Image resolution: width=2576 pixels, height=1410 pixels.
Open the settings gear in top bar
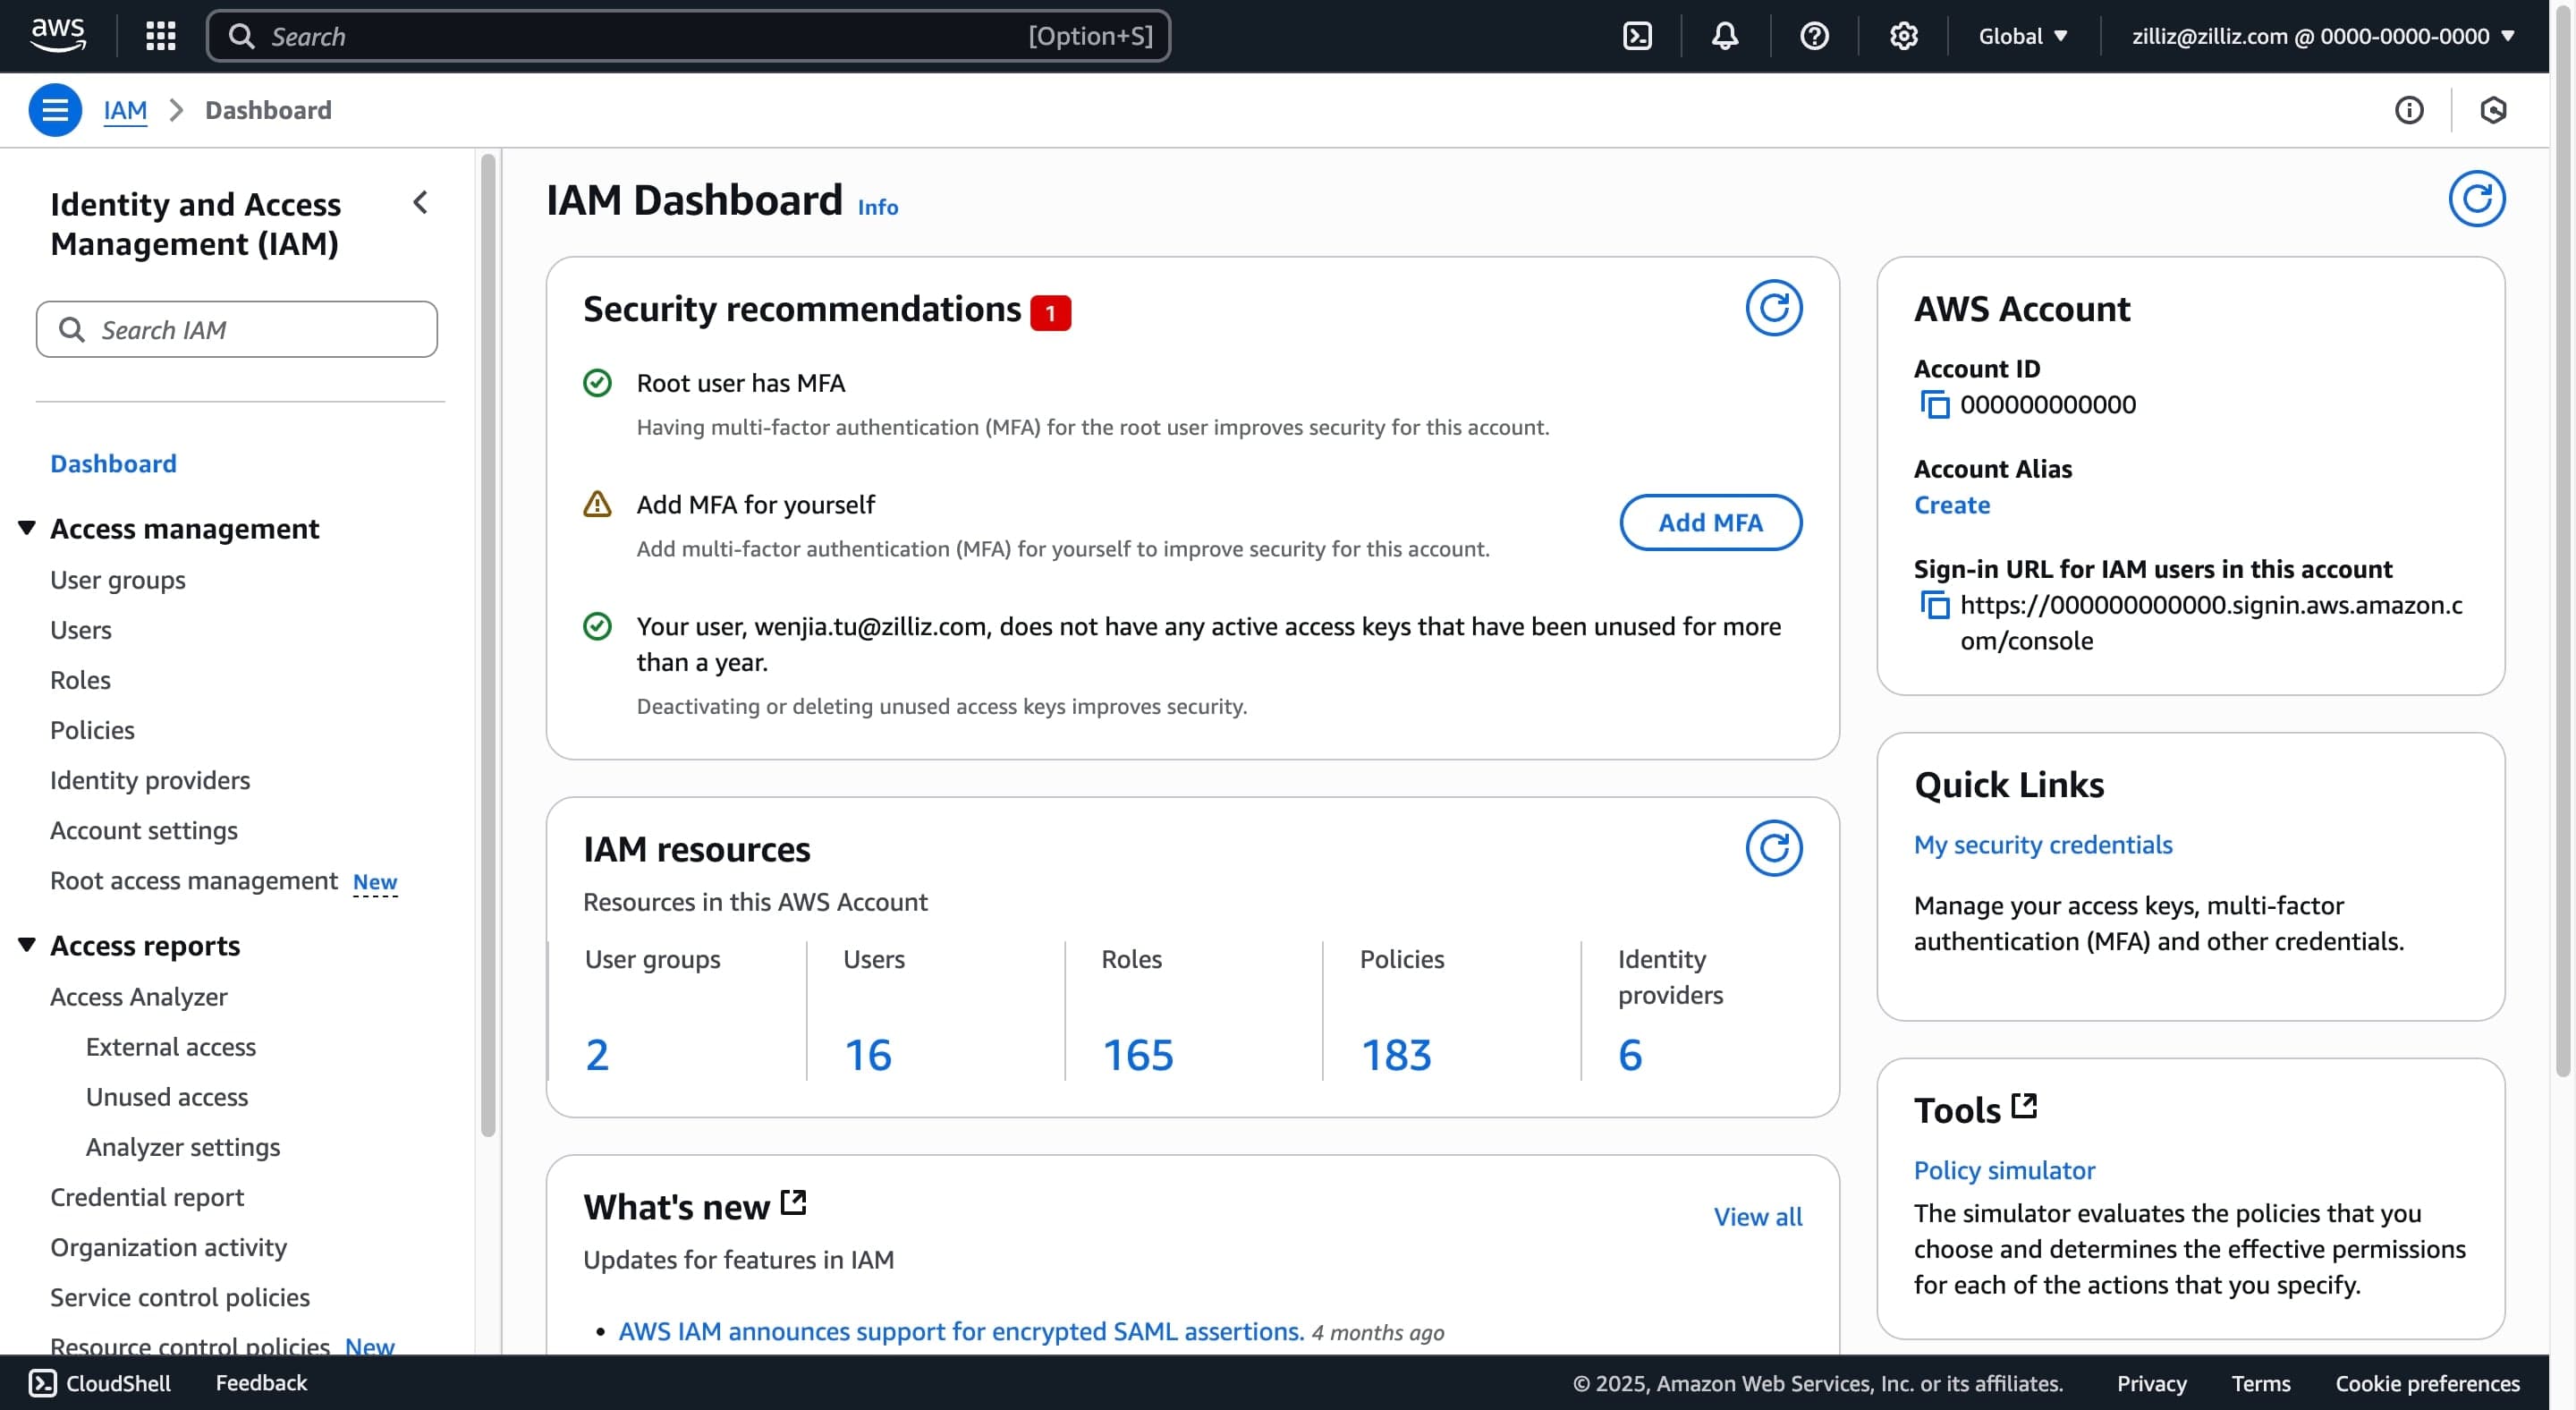pyautogui.click(x=1903, y=36)
